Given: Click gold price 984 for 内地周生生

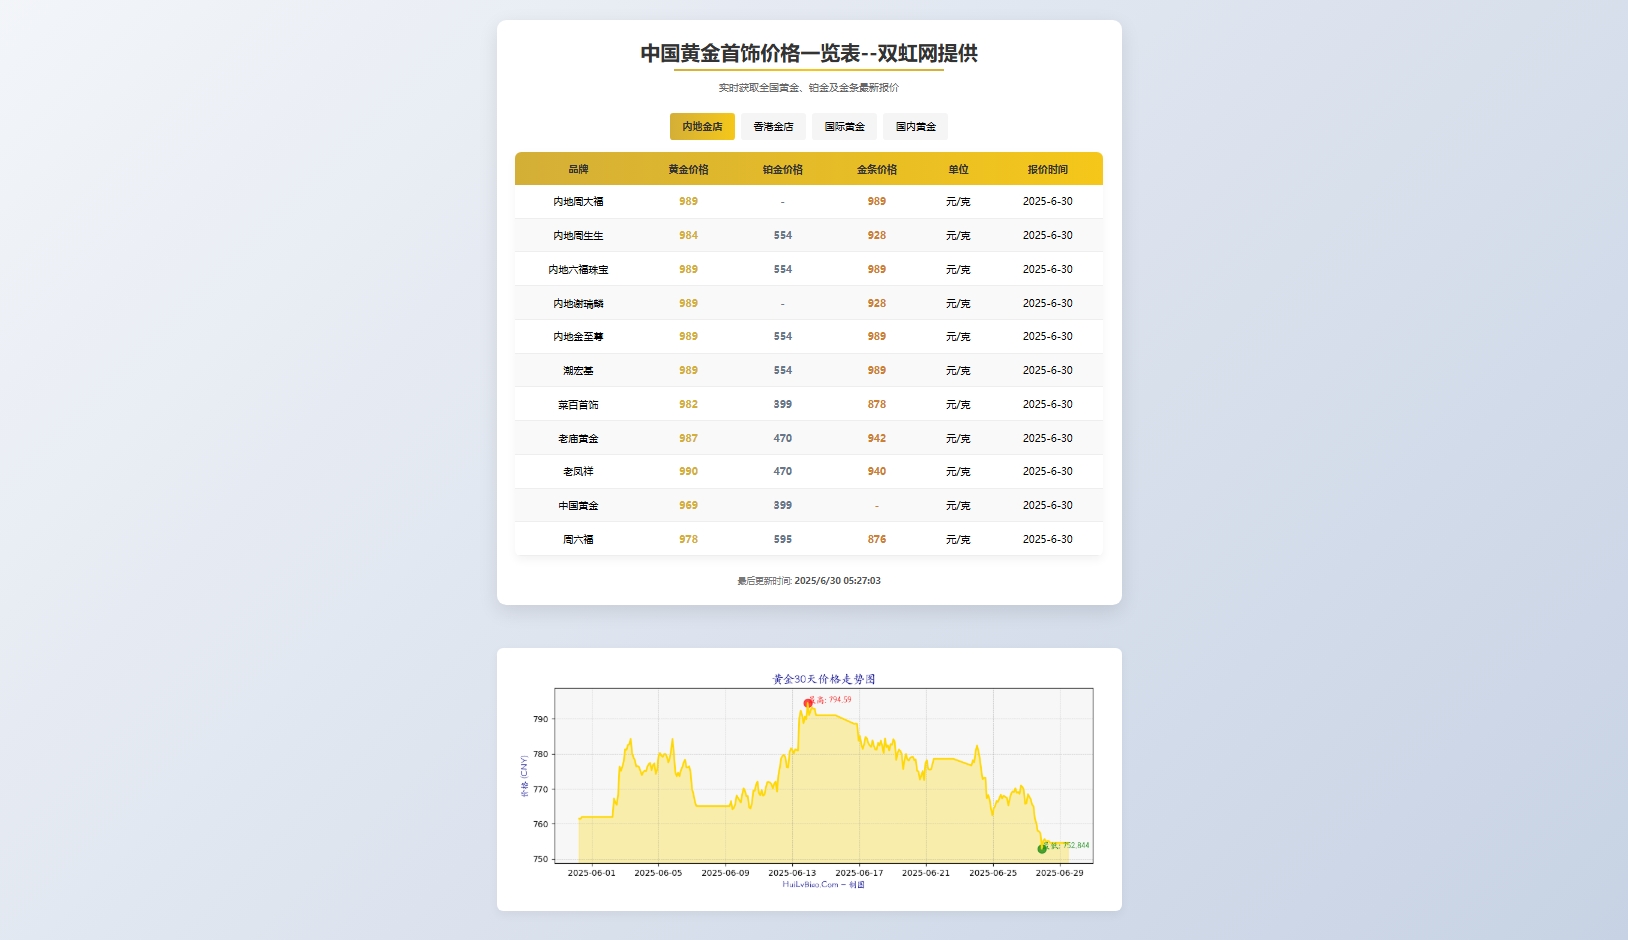Looking at the screenshot, I should click(688, 236).
